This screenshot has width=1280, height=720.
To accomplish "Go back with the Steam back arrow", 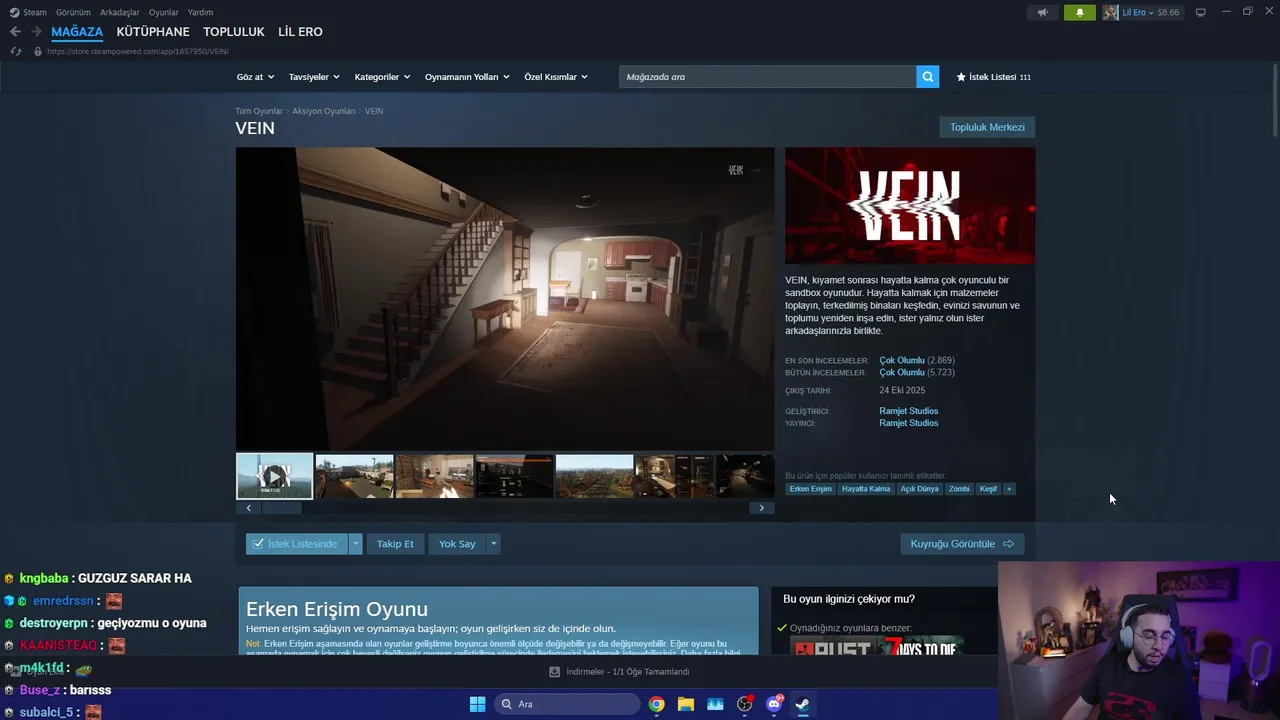I will pyautogui.click(x=15, y=32).
